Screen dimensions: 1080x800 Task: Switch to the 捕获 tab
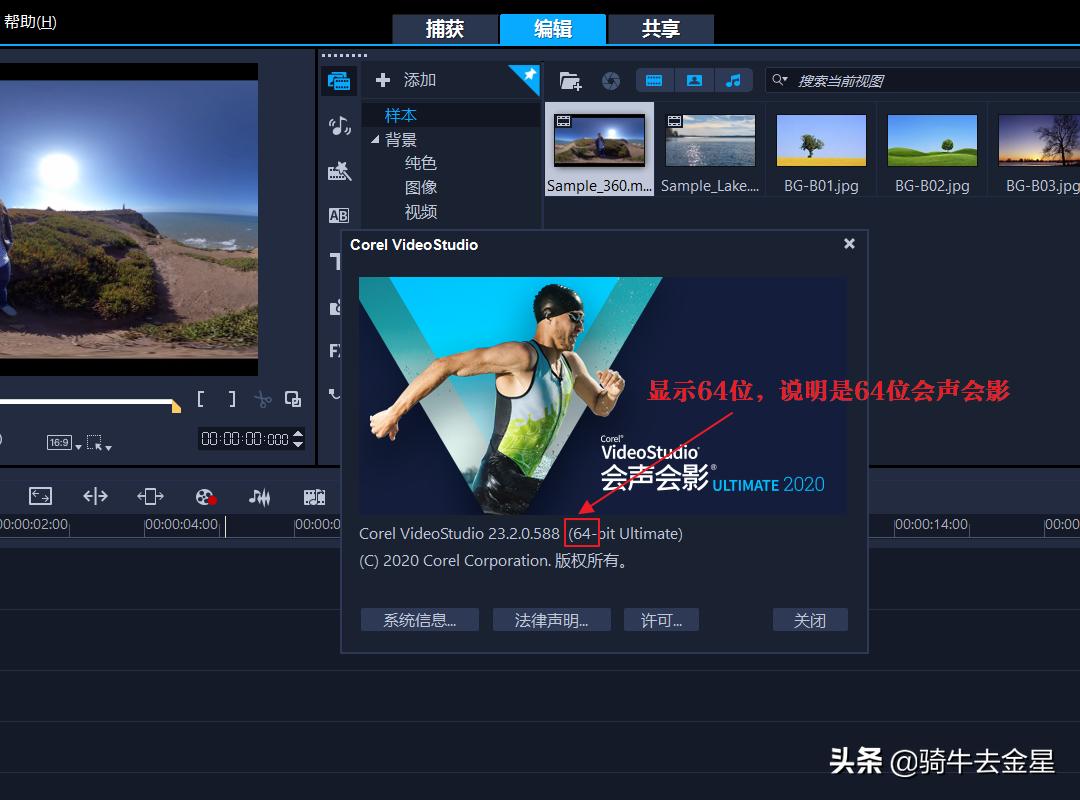tap(446, 29)
